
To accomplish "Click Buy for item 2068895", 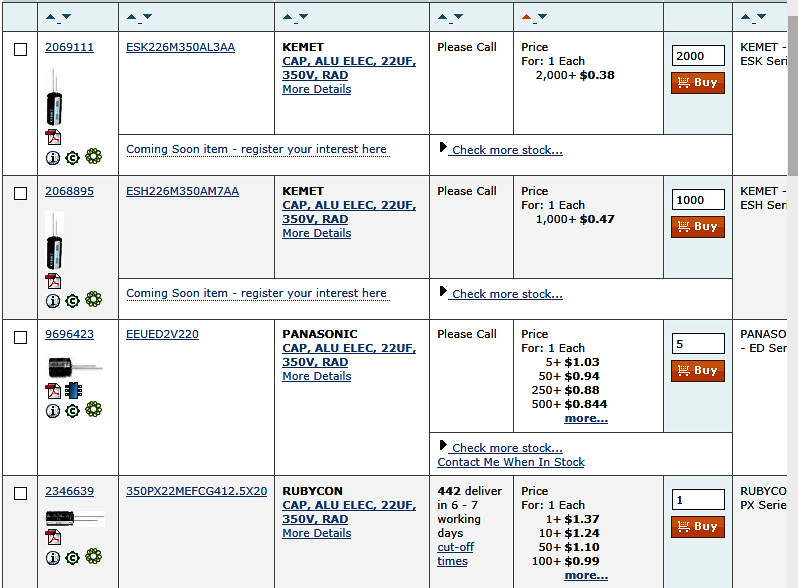I will [698, 227].
